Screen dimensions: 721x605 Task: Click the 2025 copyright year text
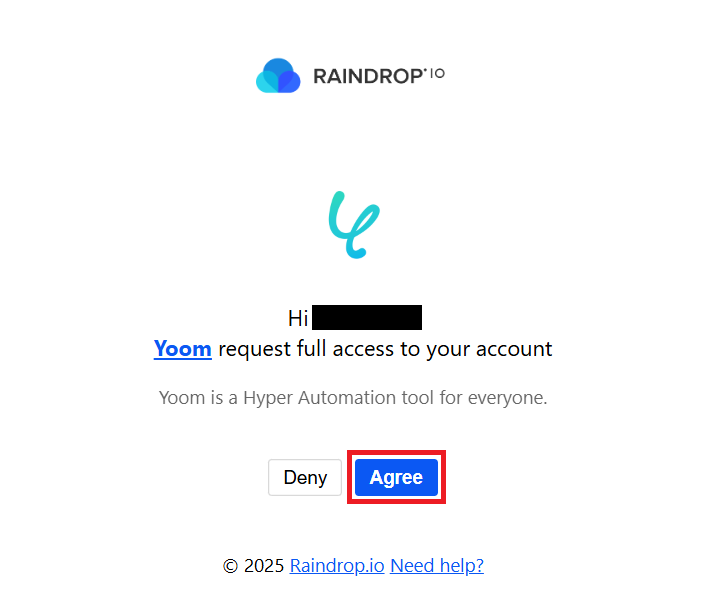pos(264,565)
